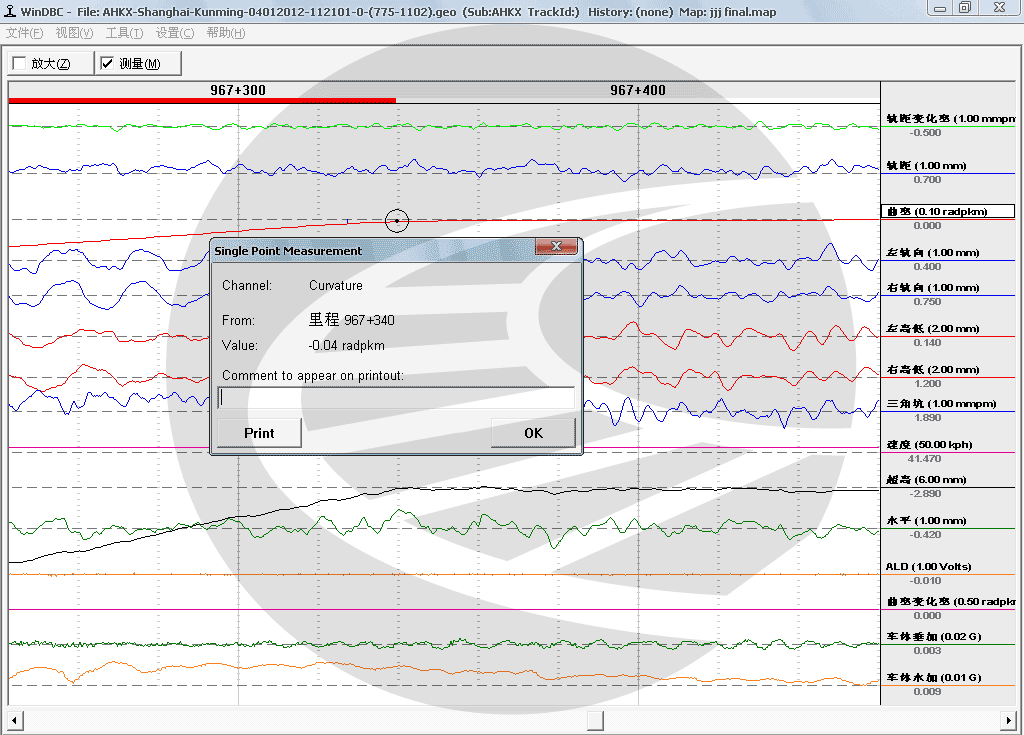Enable the 放大(Z) zoom checkbox
Image resolution: width=1024 pixels, height=735 pixels.
pyautogui.click(x=20, y=63)
